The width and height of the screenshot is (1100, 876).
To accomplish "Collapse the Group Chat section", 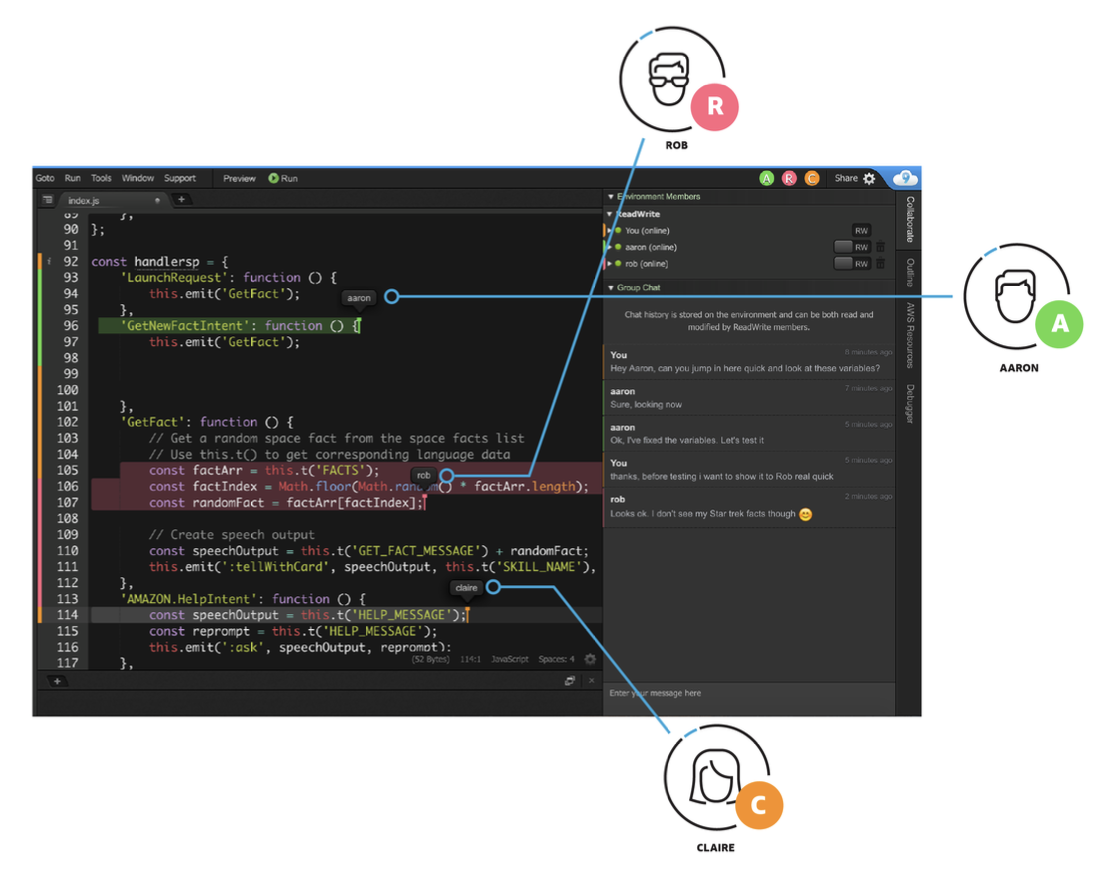I will point(611,288).
